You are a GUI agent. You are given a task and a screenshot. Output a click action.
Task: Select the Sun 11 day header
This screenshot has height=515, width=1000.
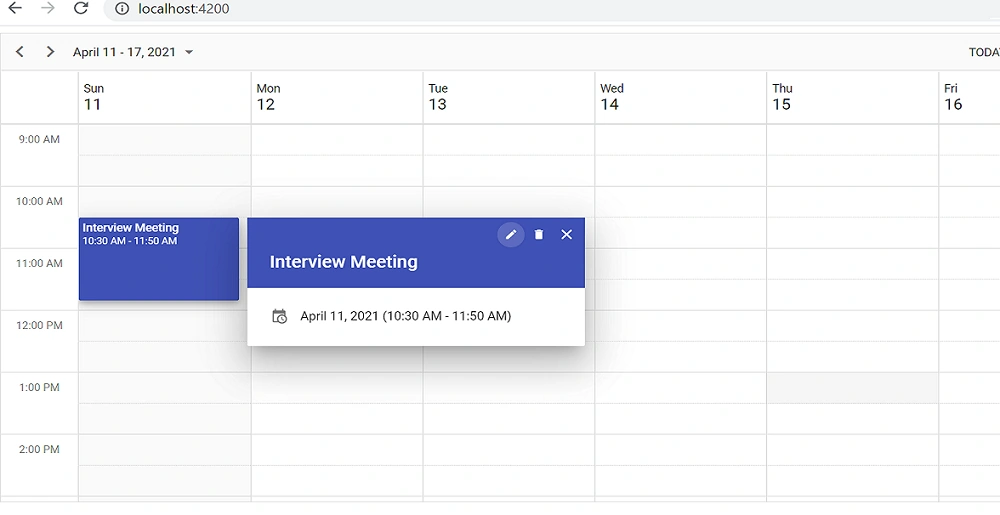165,97
